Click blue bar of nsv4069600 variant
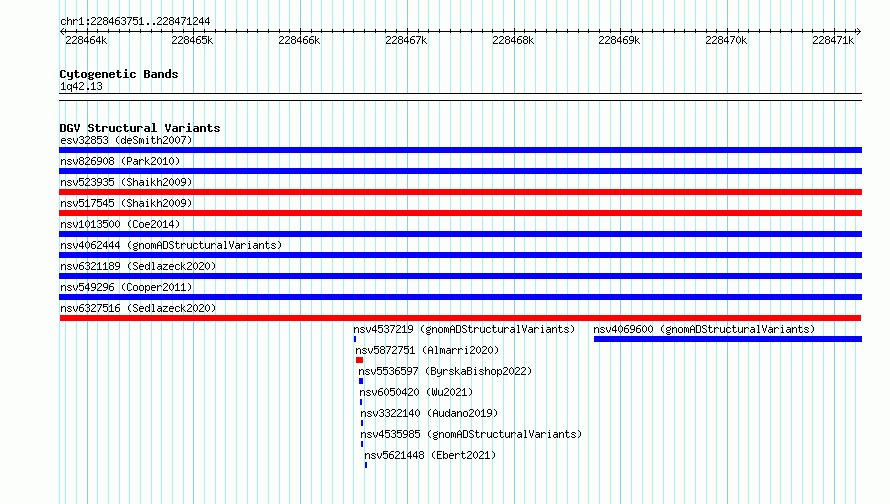 (x=728, y=339)
